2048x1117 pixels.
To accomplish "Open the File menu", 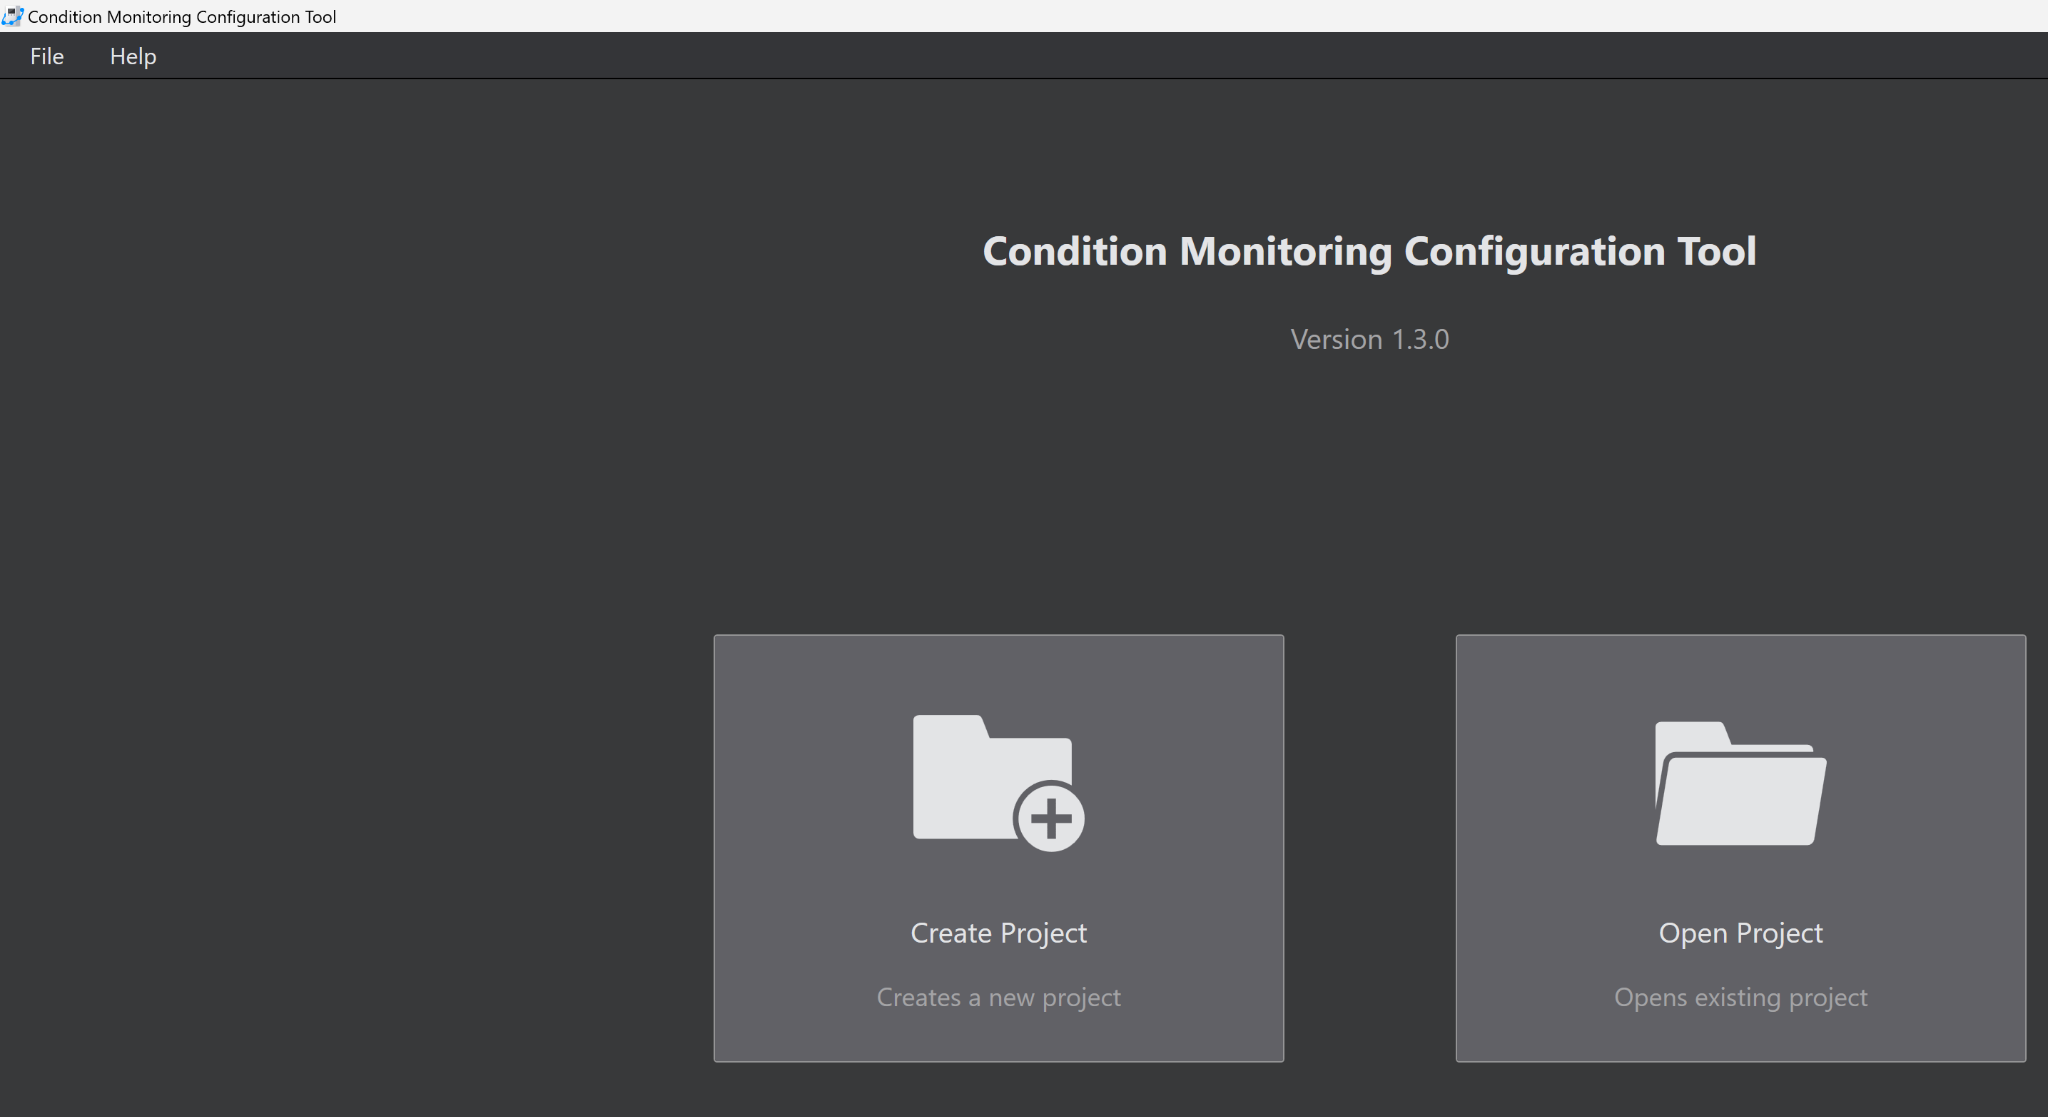I will [47, 56].
